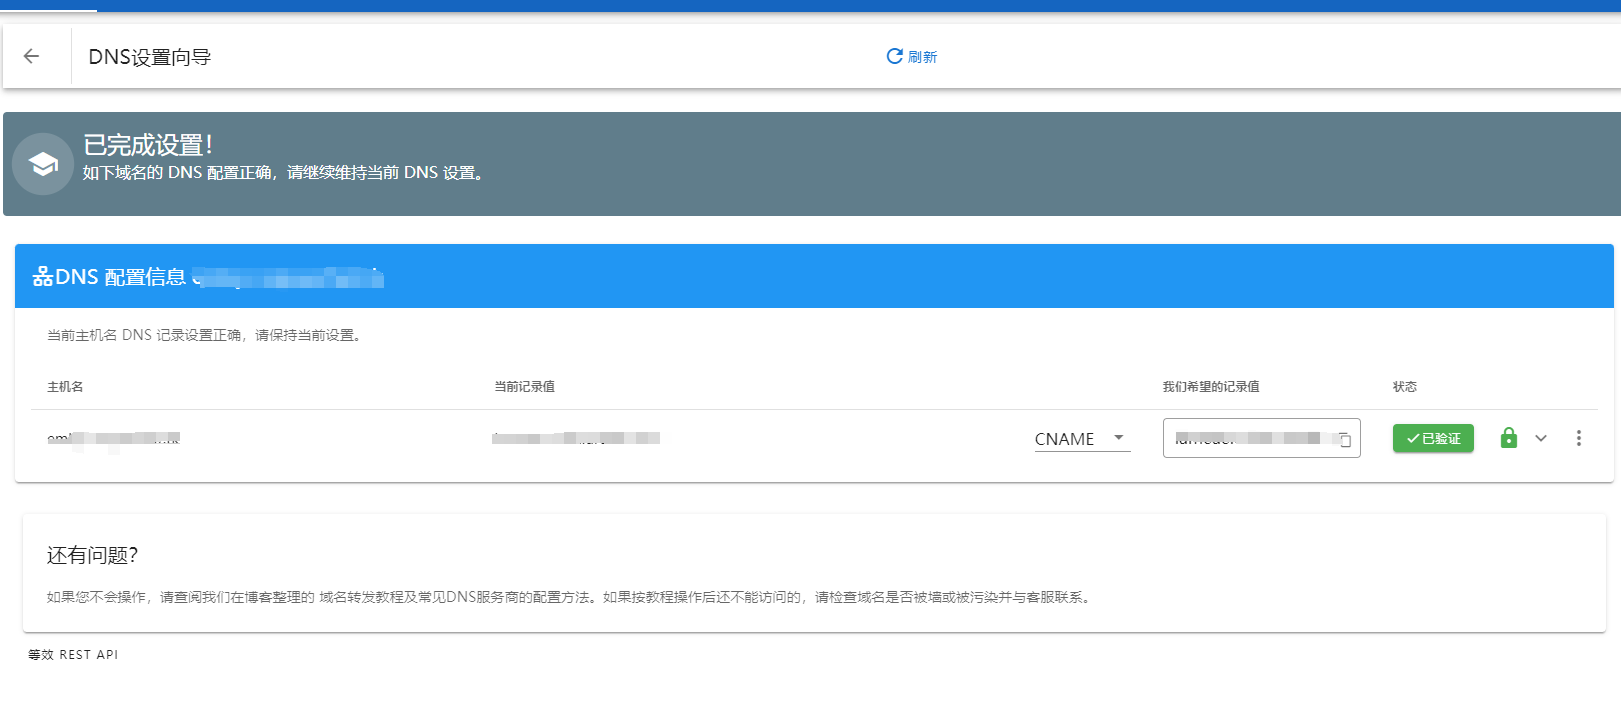This screenshot has height=715, width=1621.
Task: Click the green lock SSL icon
Action: (x=1508, y=438)
